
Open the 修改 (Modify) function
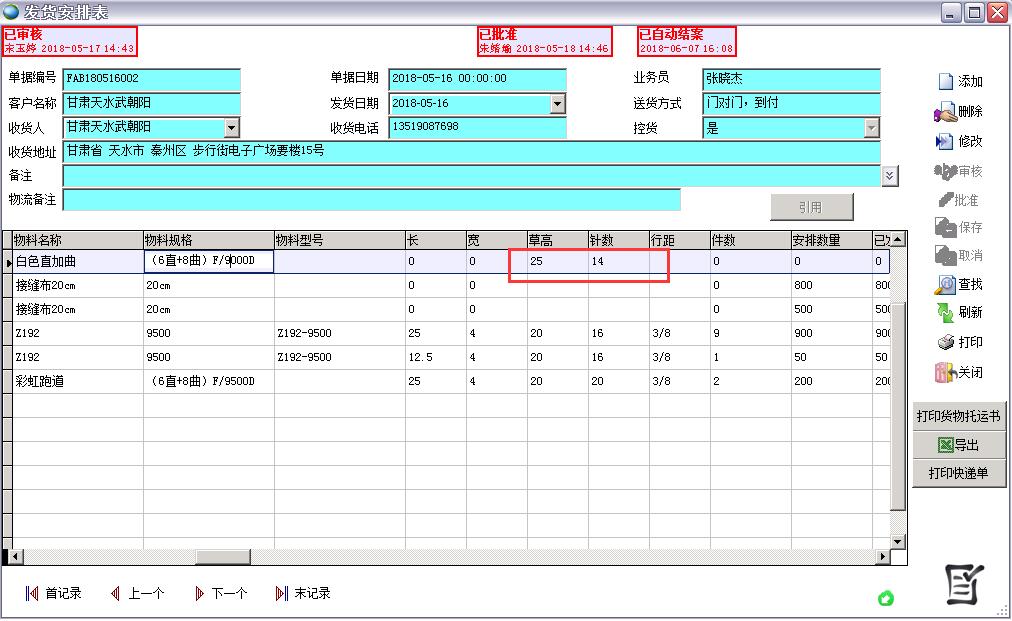pos(958,139)
